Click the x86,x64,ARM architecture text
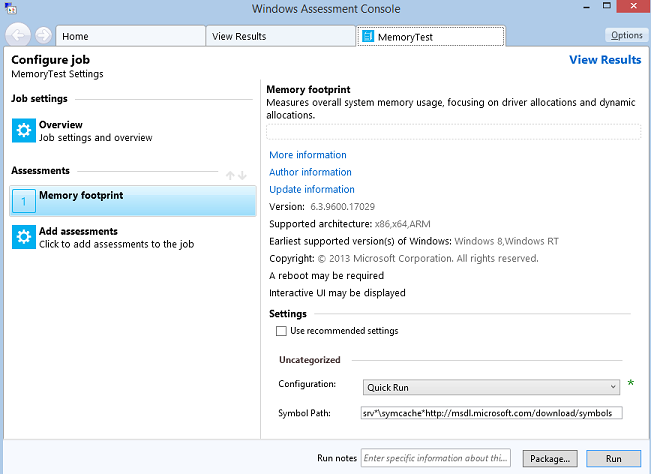The height and width of the screenshot is (474, 651). point(402,224)
